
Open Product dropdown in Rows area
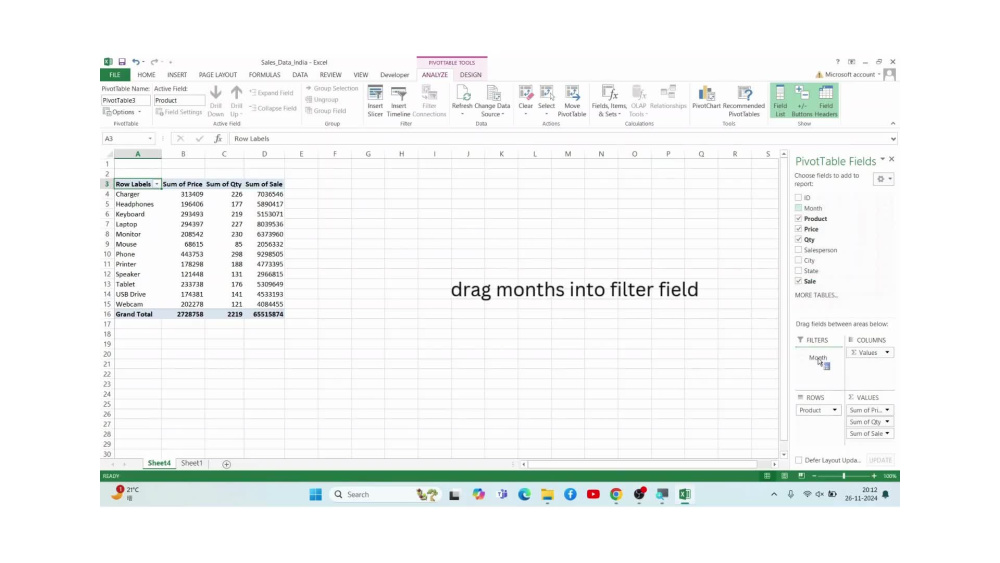point(834,410)
